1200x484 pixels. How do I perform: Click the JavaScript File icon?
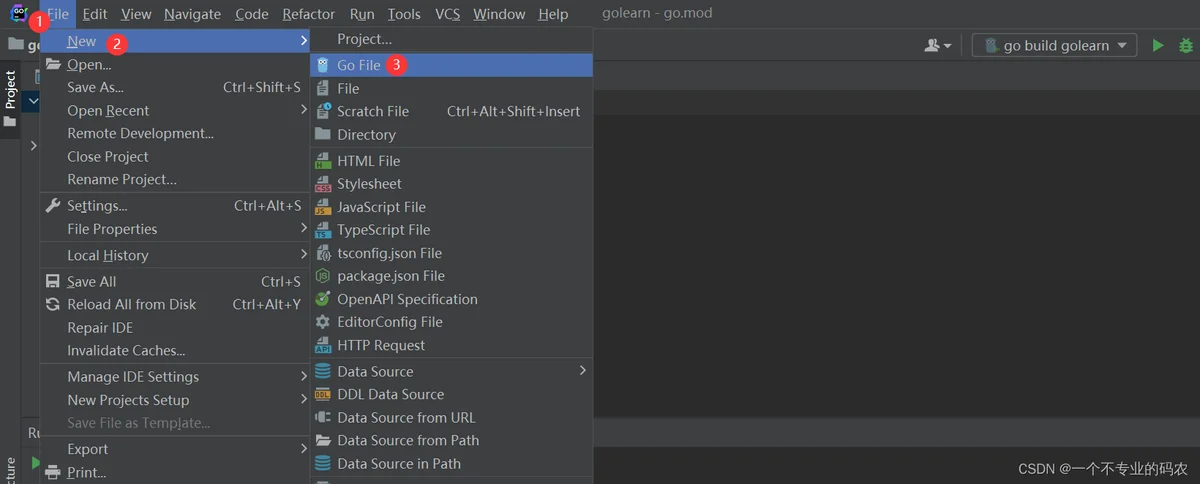[x=322, y=207]
